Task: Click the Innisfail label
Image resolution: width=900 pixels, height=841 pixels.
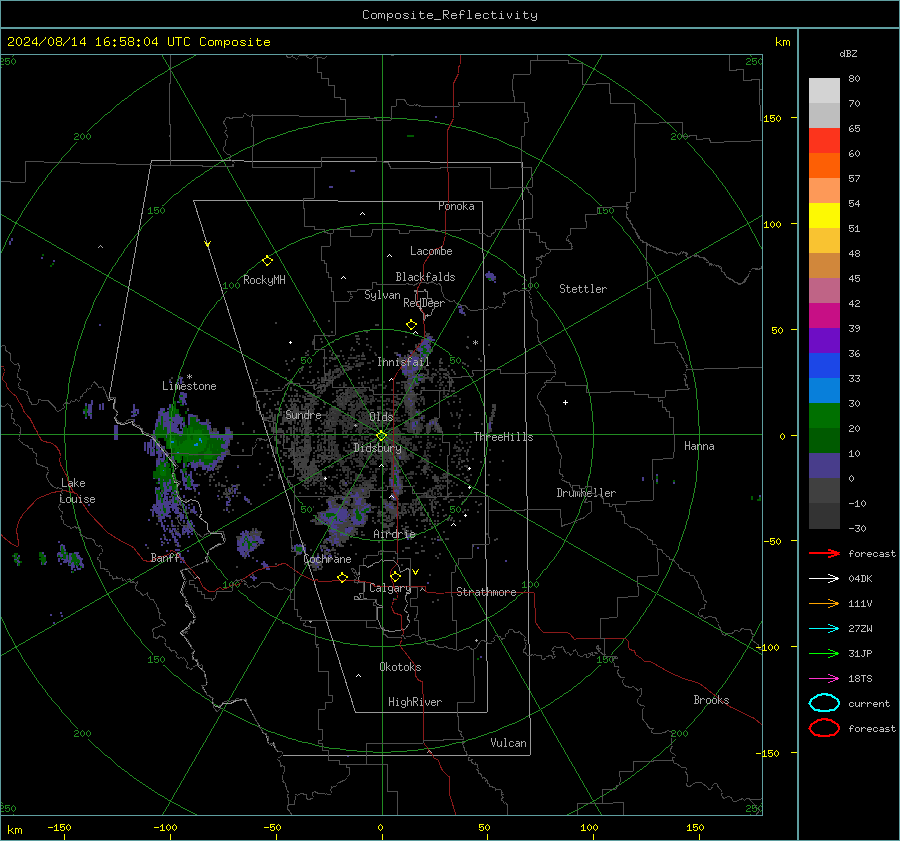Action: 403,362
